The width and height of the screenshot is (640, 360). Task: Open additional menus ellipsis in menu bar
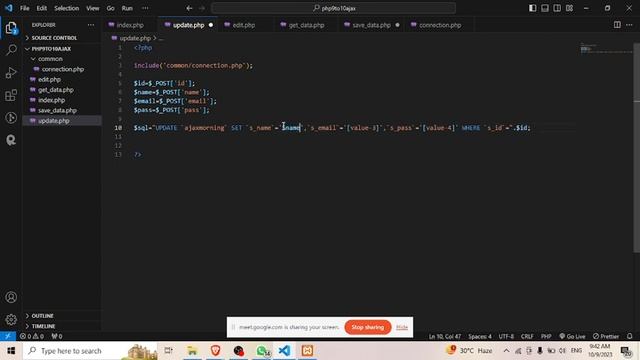[145, 8]
